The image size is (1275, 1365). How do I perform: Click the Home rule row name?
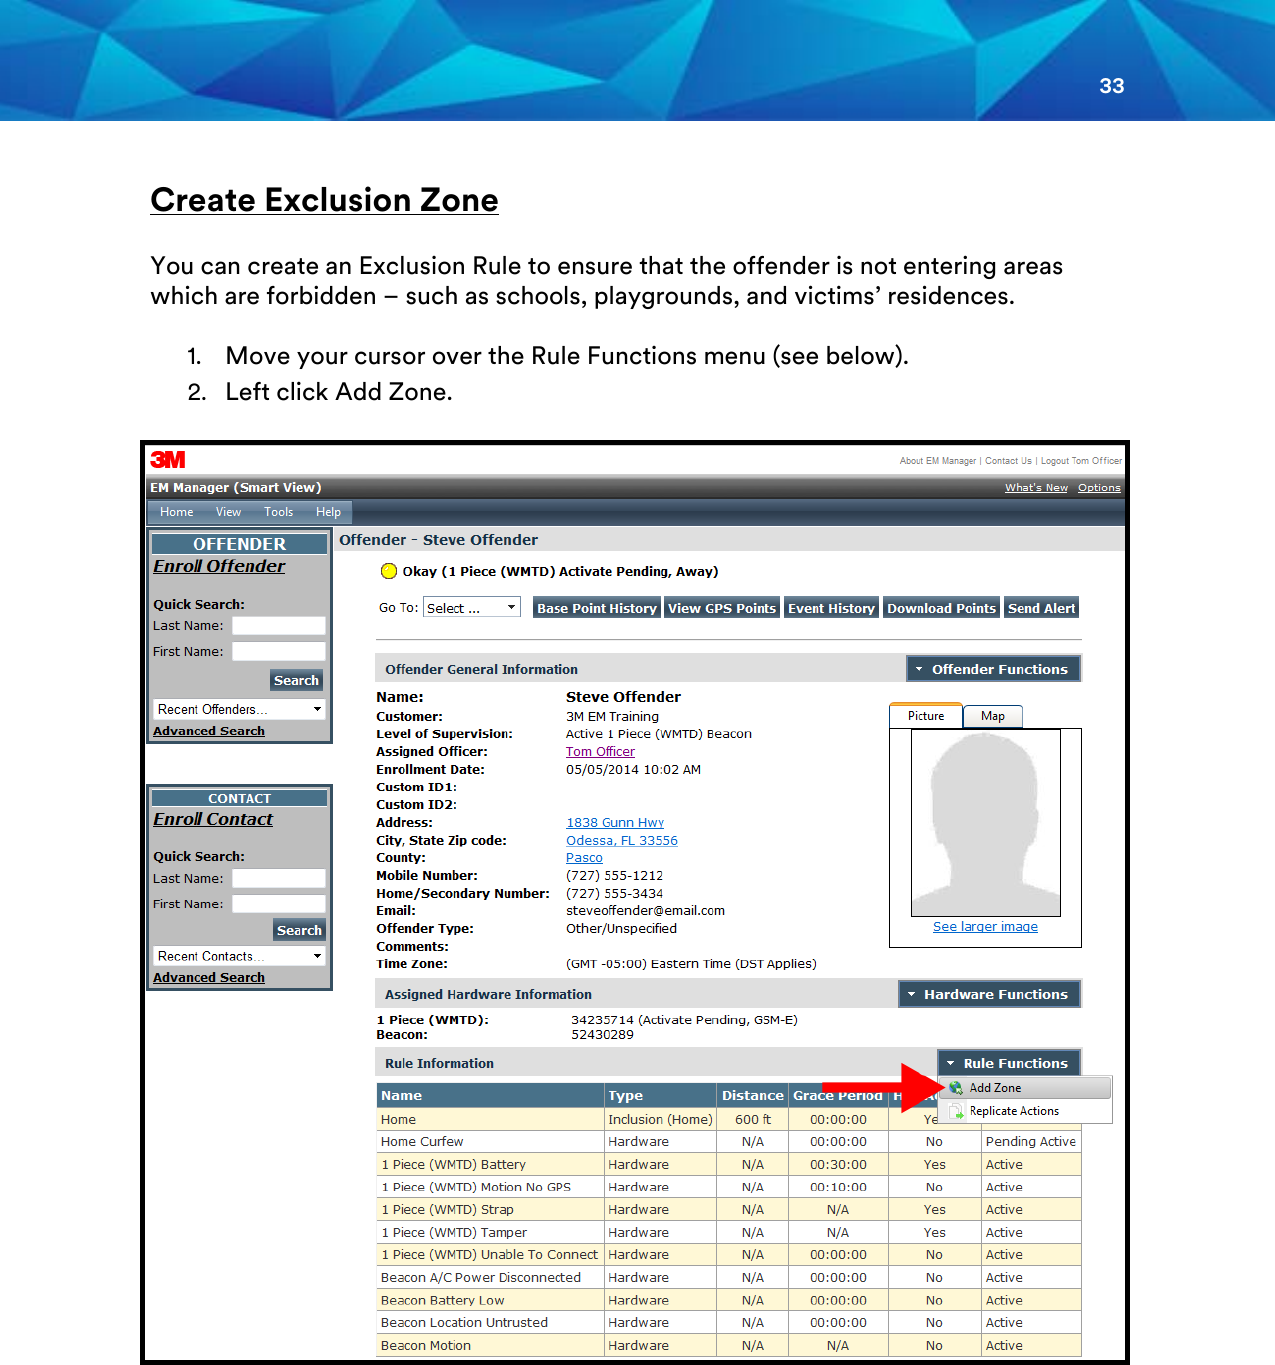coord(398,1120)
